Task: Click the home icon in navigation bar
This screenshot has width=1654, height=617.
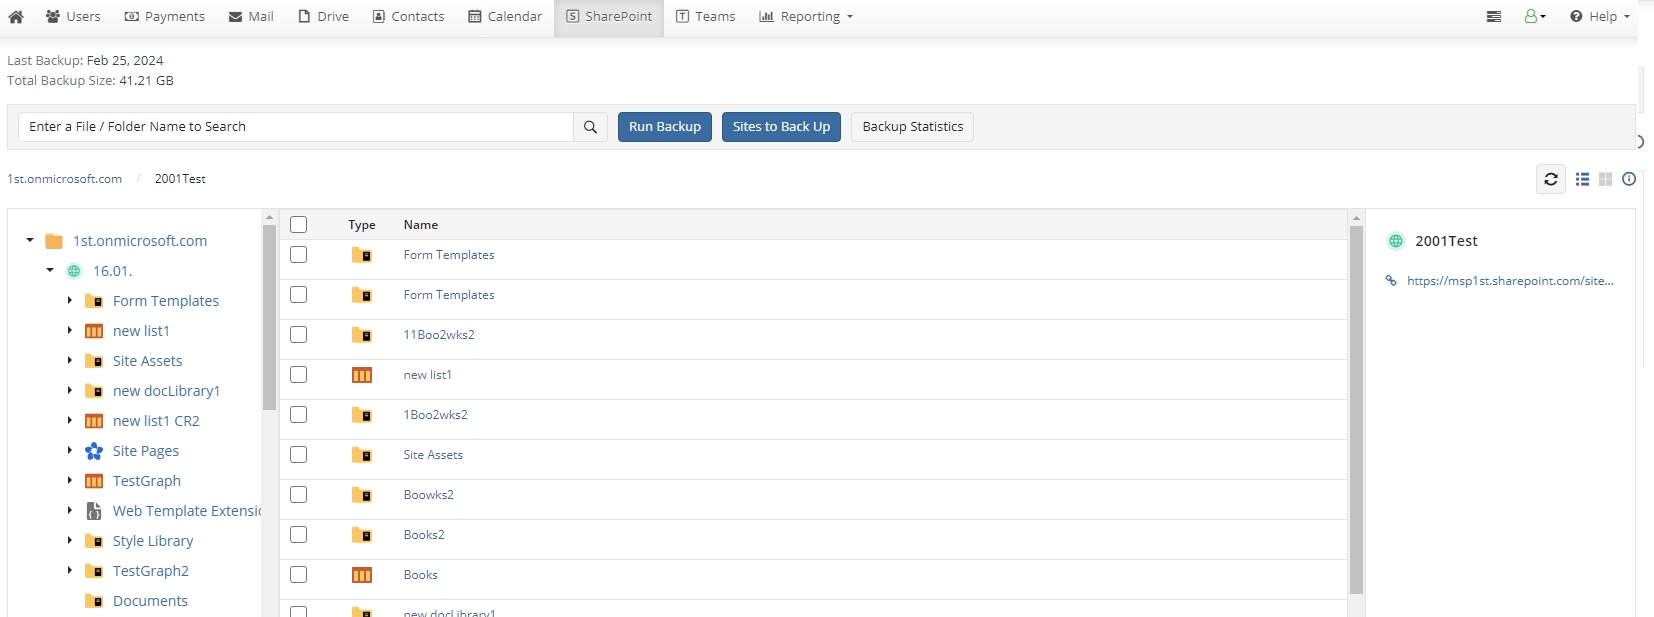Action: tap(16, 17)
